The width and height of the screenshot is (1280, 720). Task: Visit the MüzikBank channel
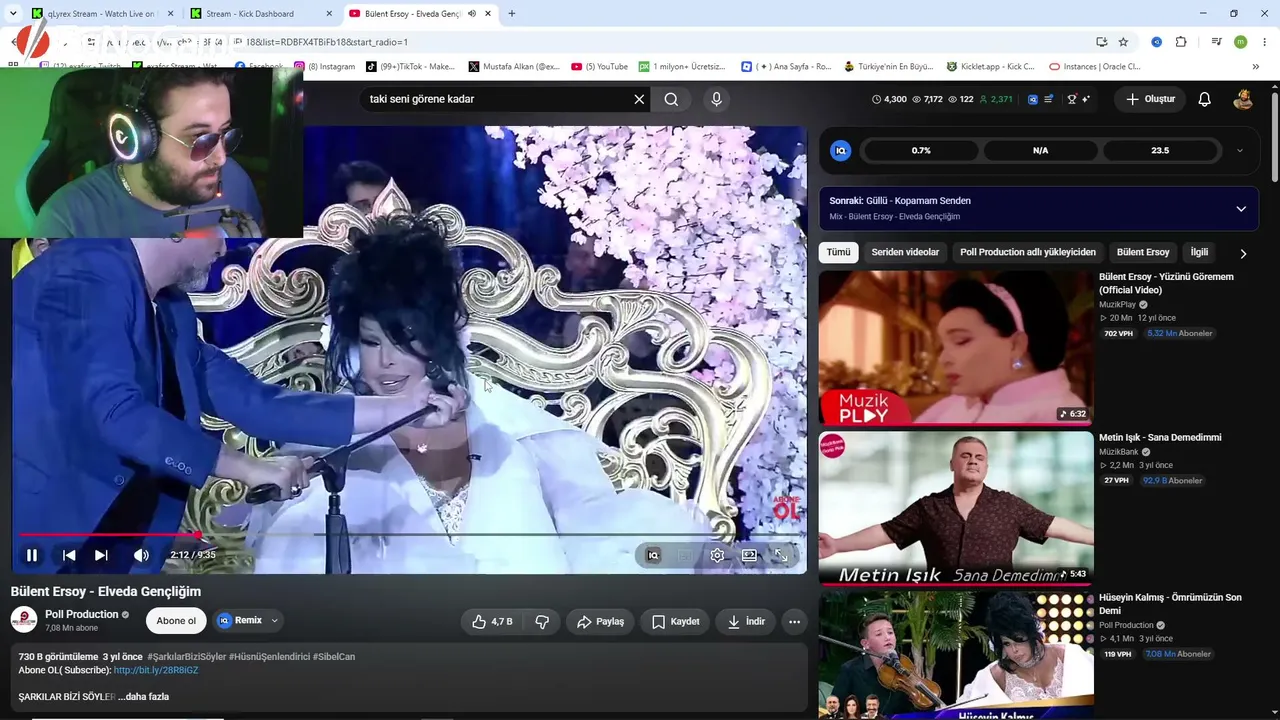click(1118, 452)
